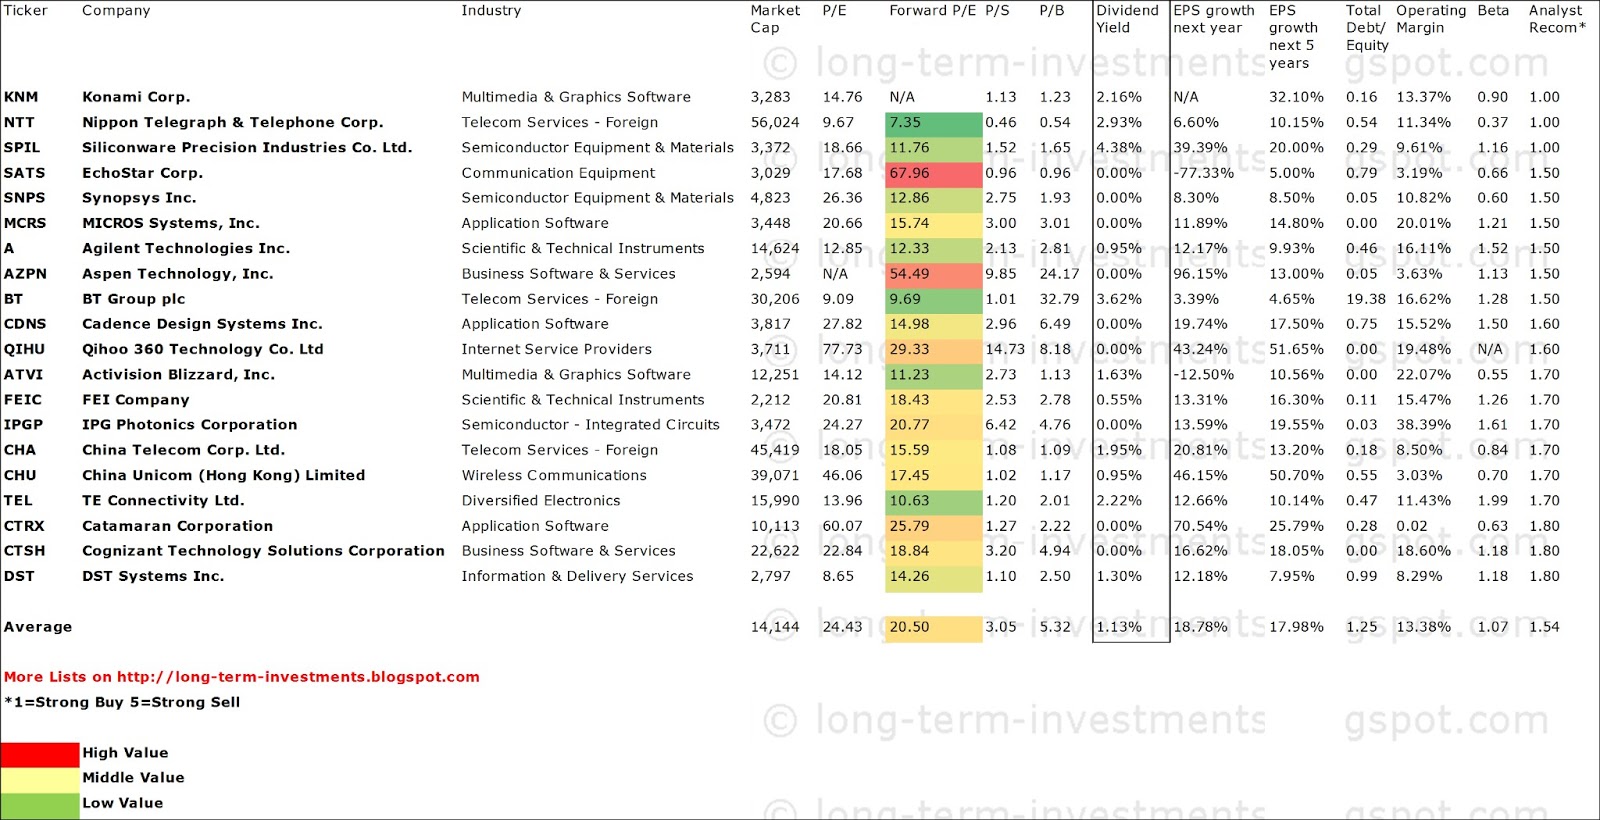Select TE Connectivity Ltd. cell
The image size is (1600, 820).
163,500
